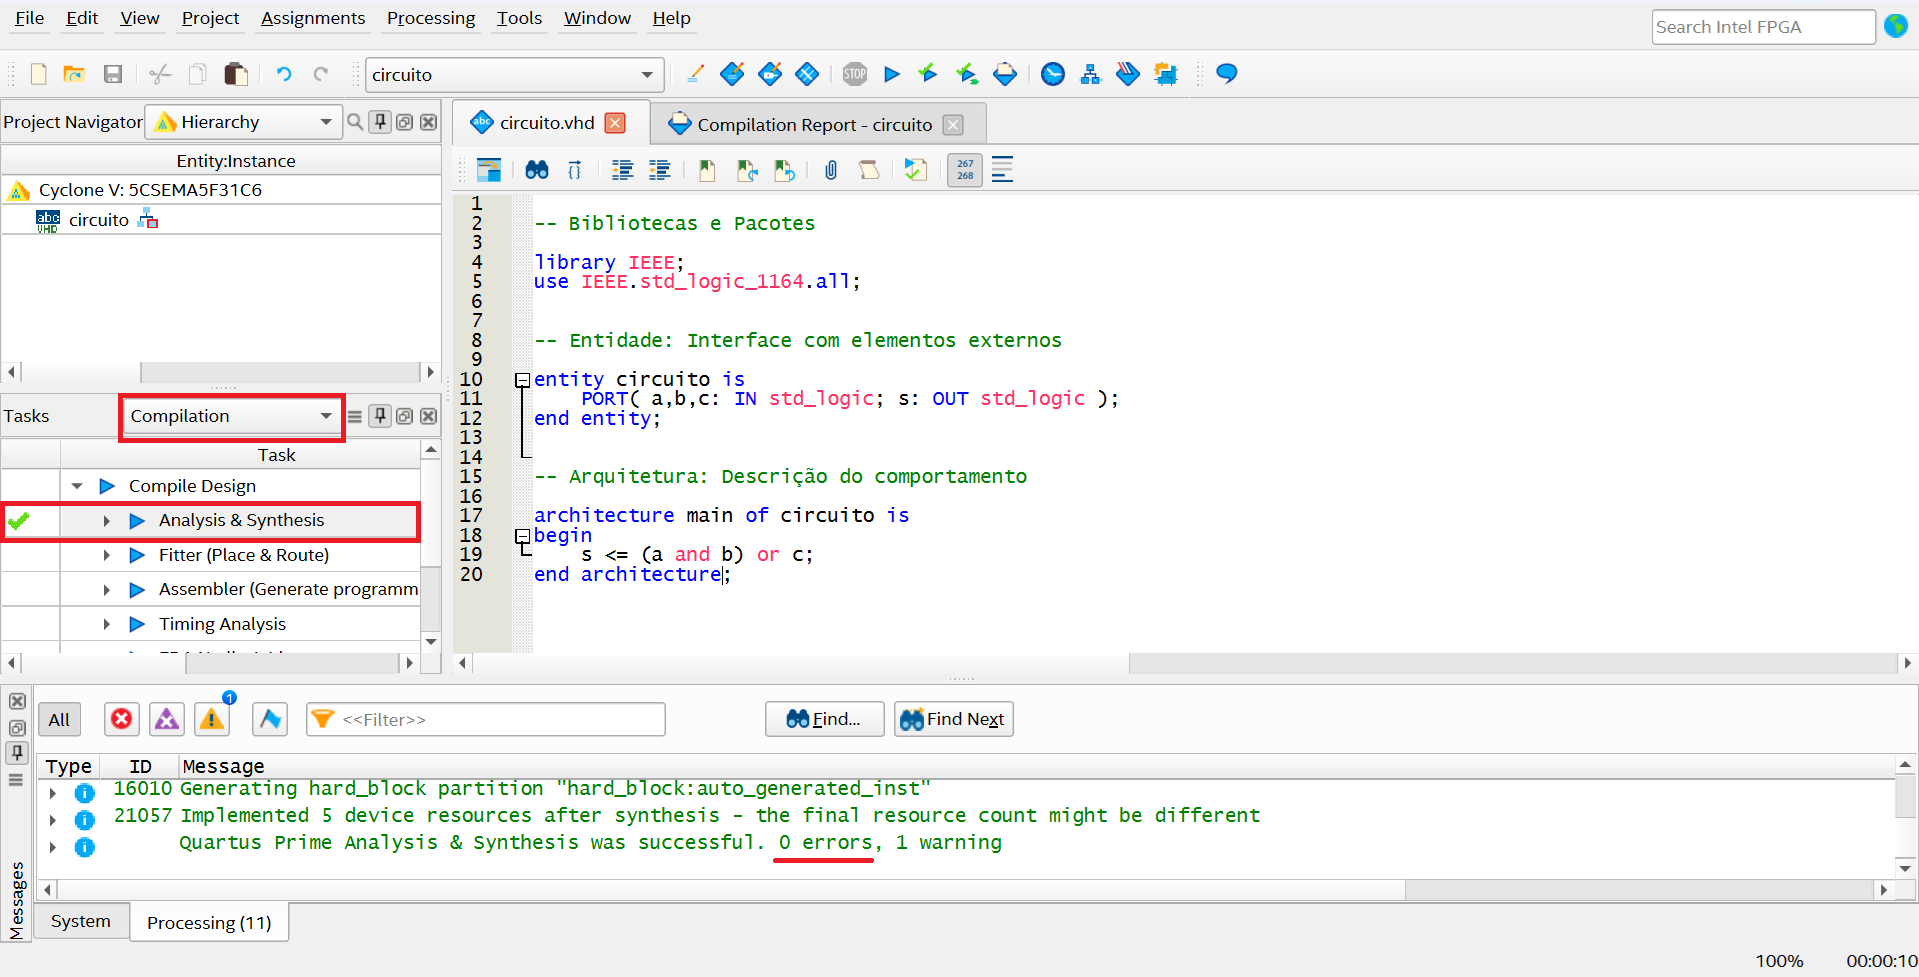Expand the Fitter (Place & Route) task
This screenshot has width=1919, height=977.
pyautogui.click(x=107, y=555)
